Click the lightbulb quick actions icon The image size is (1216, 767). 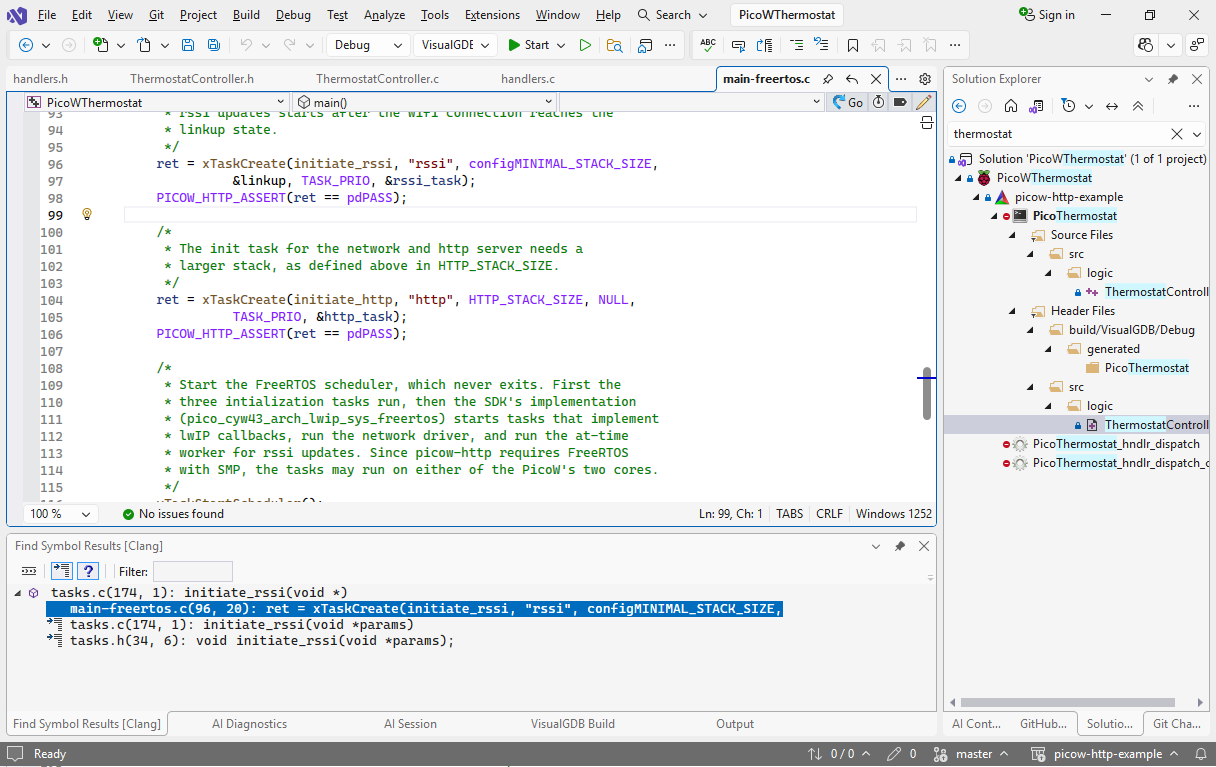[87, 215]
